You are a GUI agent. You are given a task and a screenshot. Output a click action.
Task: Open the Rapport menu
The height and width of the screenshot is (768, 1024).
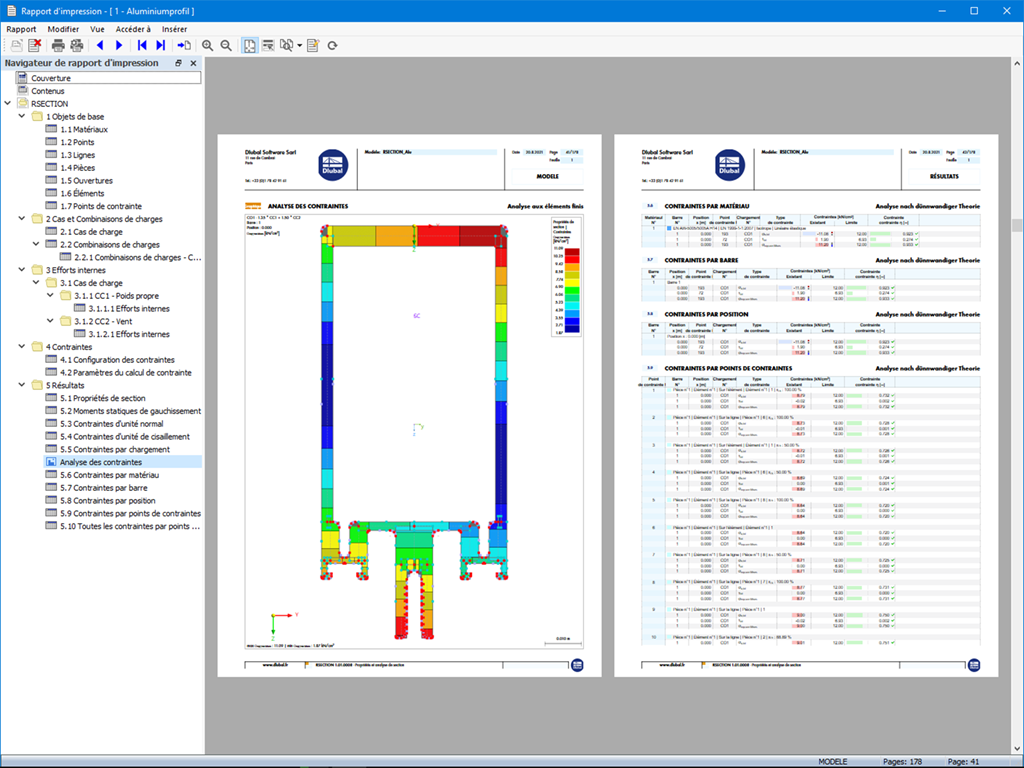tap(22, 29)
